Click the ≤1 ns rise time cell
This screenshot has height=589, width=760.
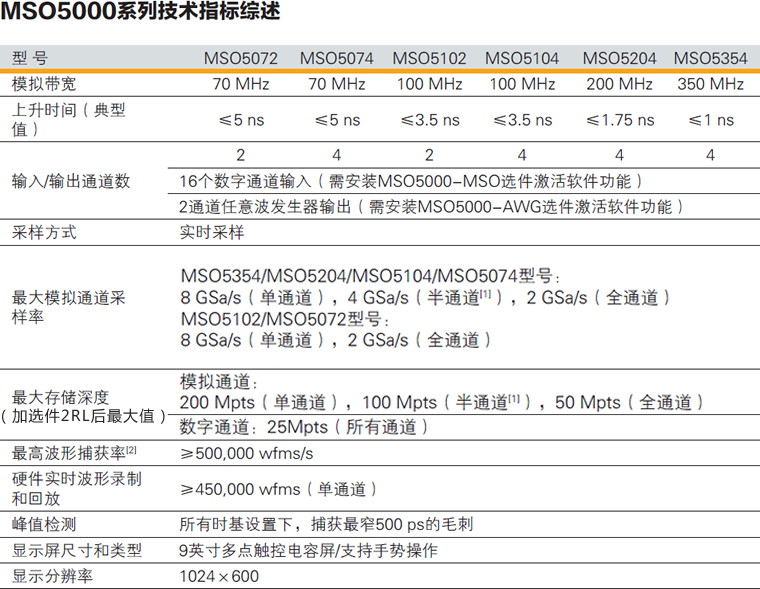click(711, 120)
